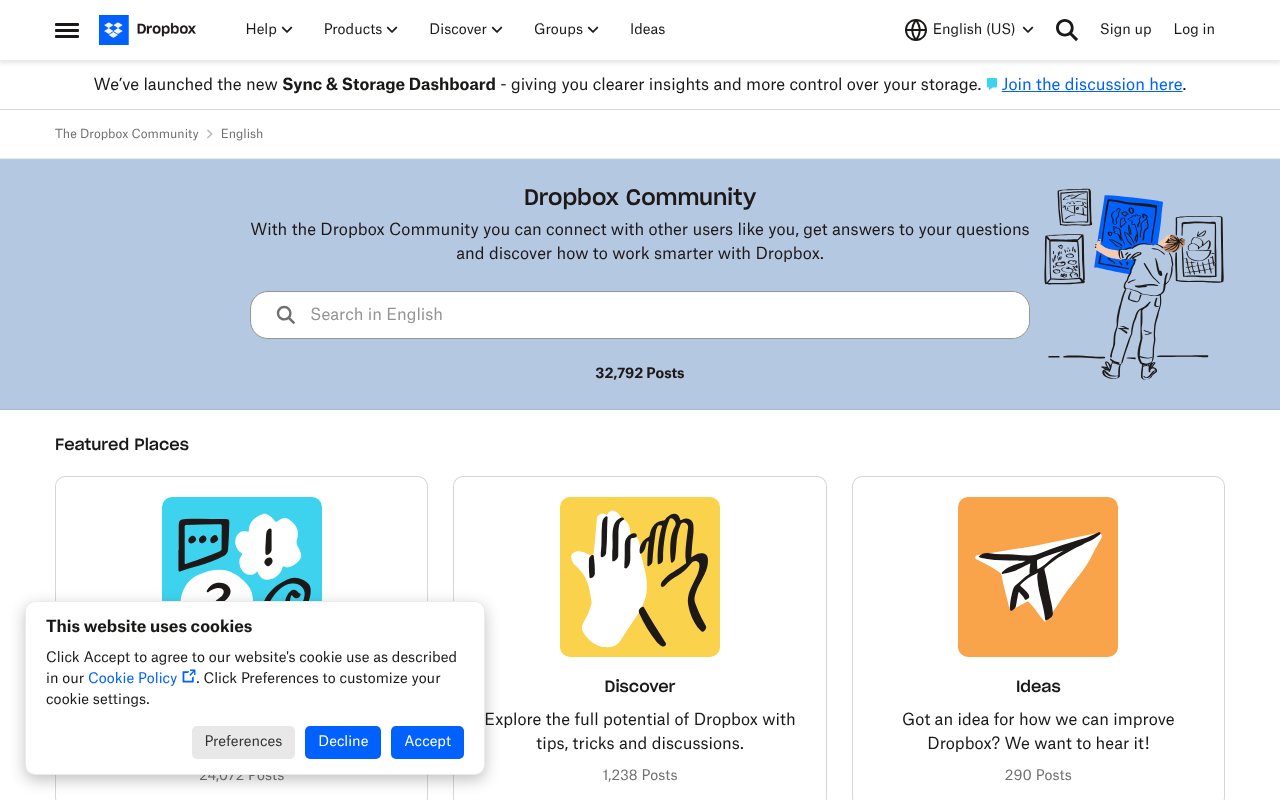Open the Discover high-five hands image
This screenshot has height=800, width=1280.
[640, 576]
